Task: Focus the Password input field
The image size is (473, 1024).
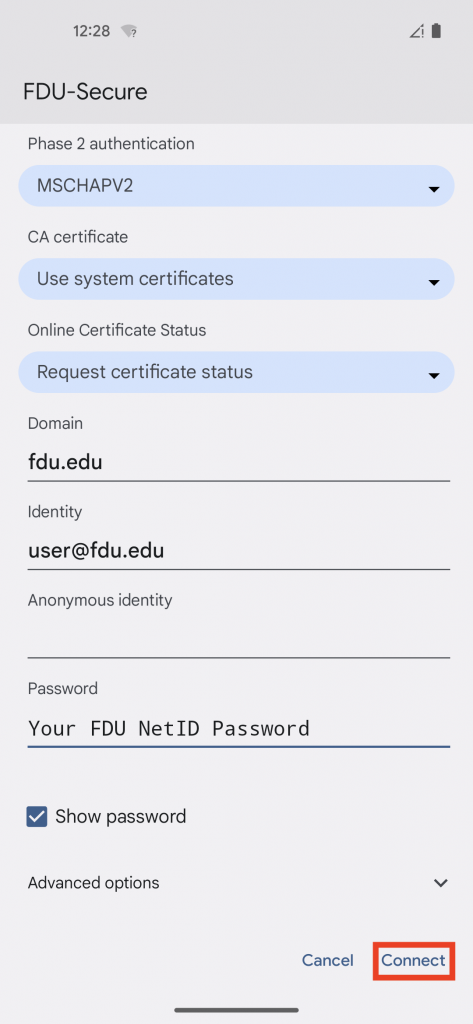Action: 238,728
